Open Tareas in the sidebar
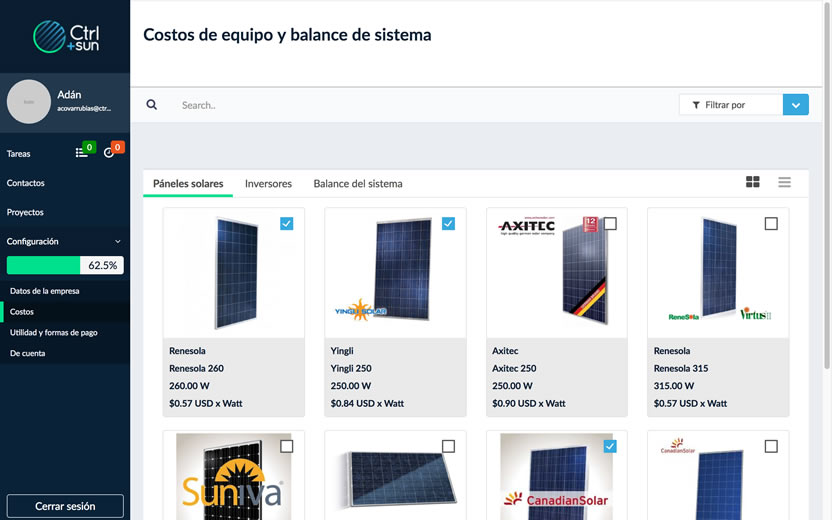 tap(19, 153)
